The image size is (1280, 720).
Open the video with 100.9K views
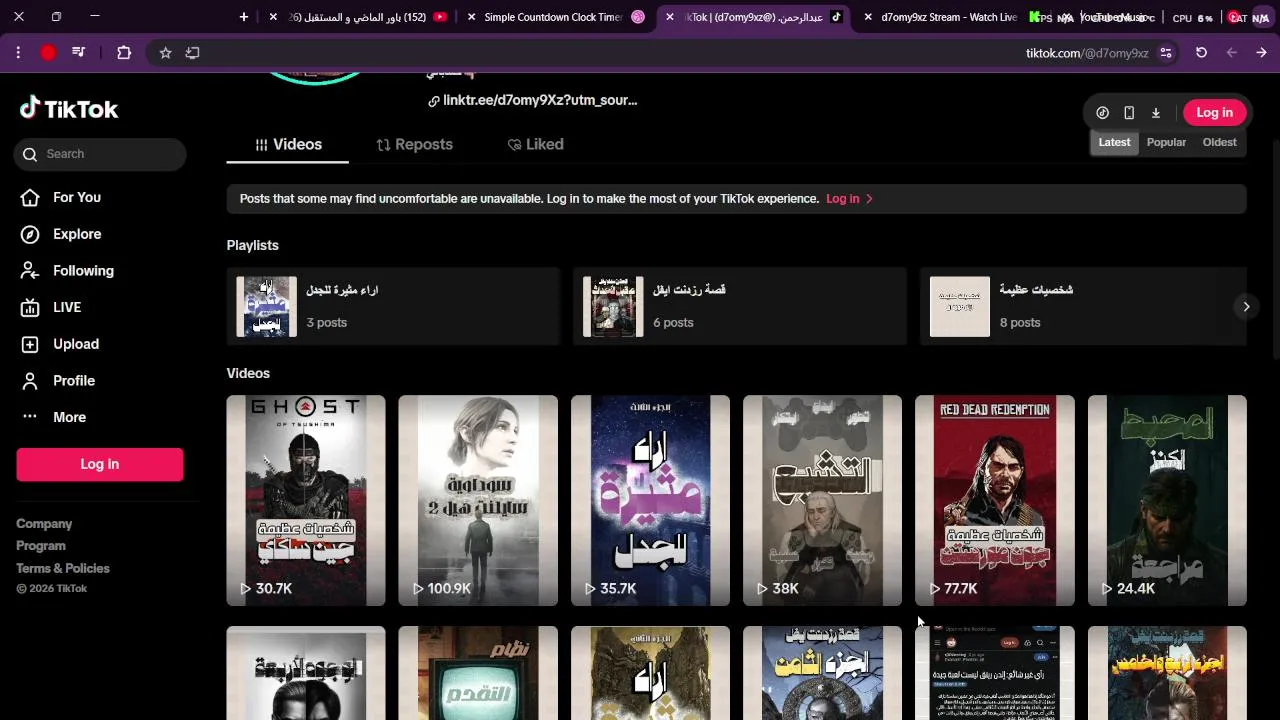click(478, 500)
